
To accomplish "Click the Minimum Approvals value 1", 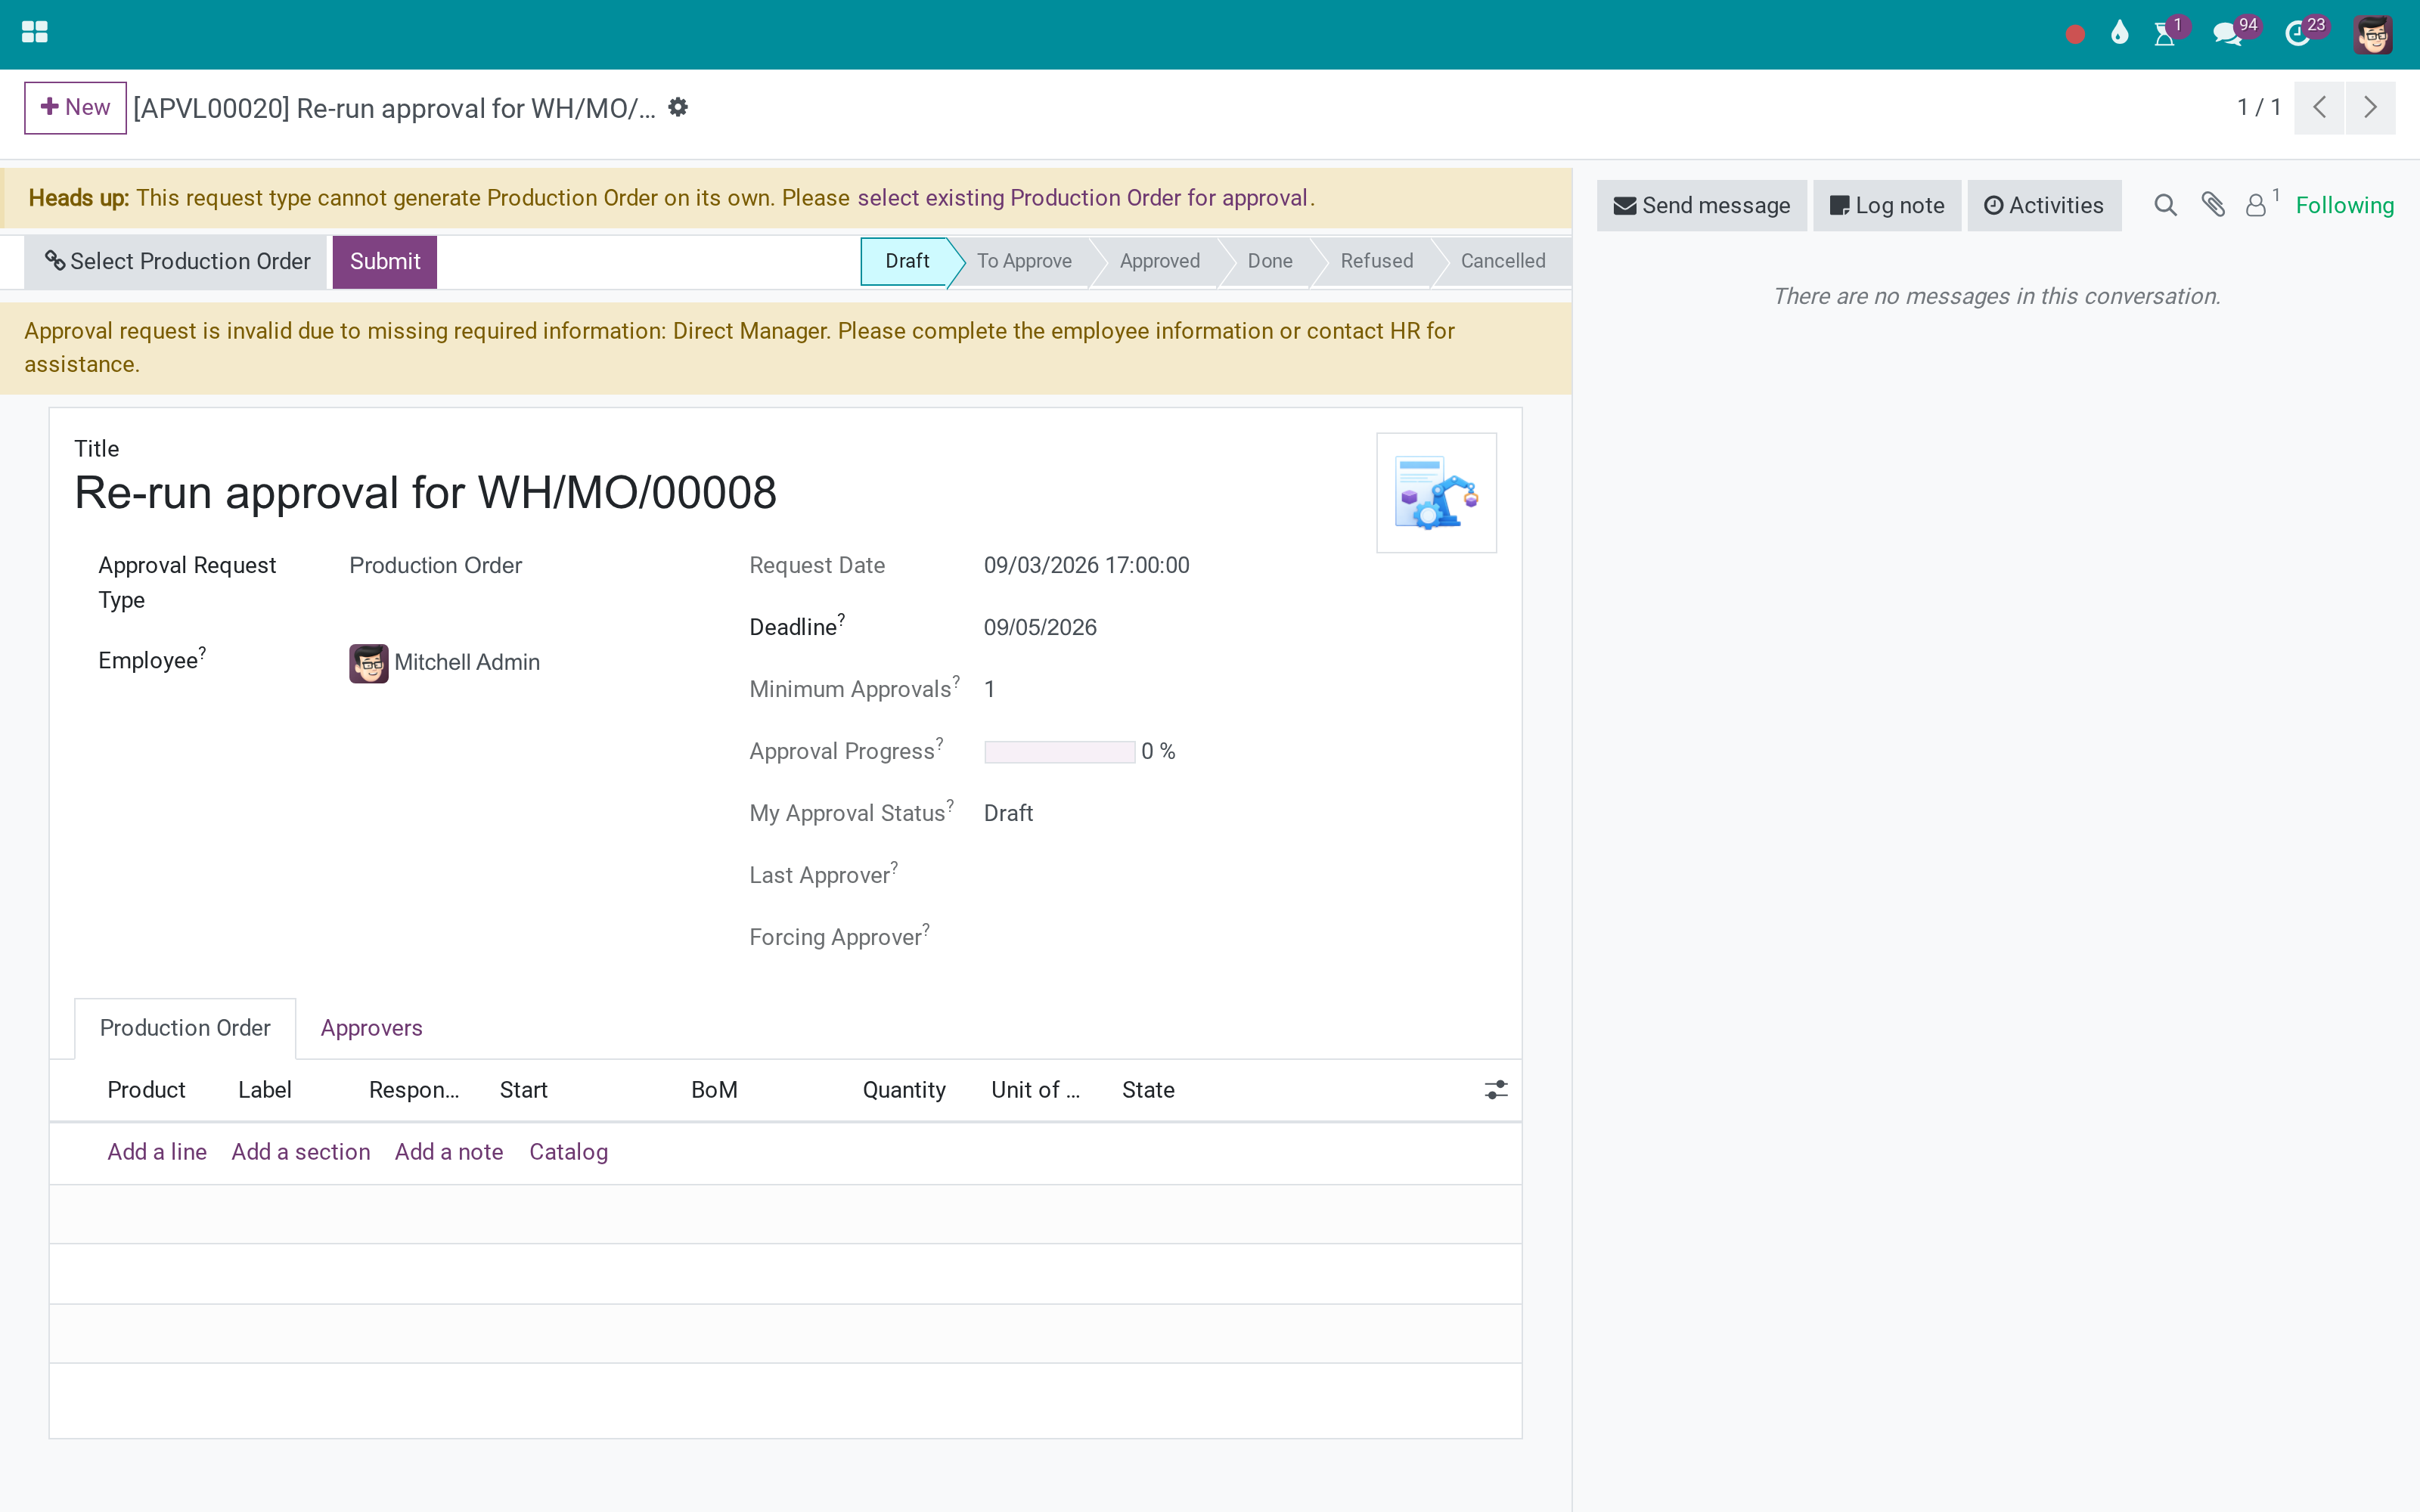I will pos(989,690).
